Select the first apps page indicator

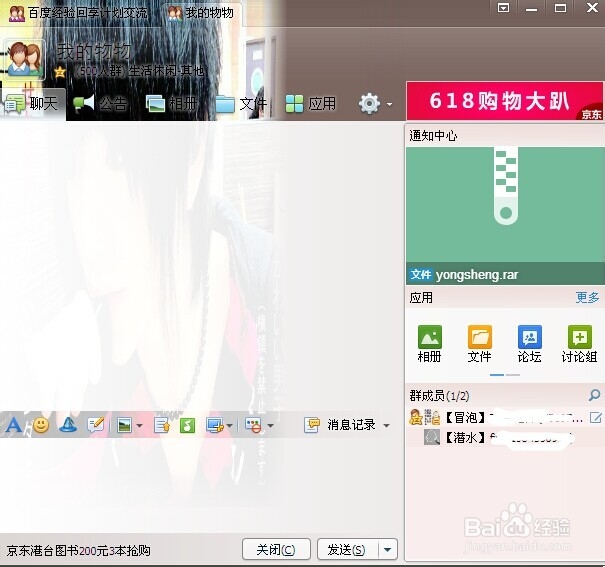coord(497,375)
